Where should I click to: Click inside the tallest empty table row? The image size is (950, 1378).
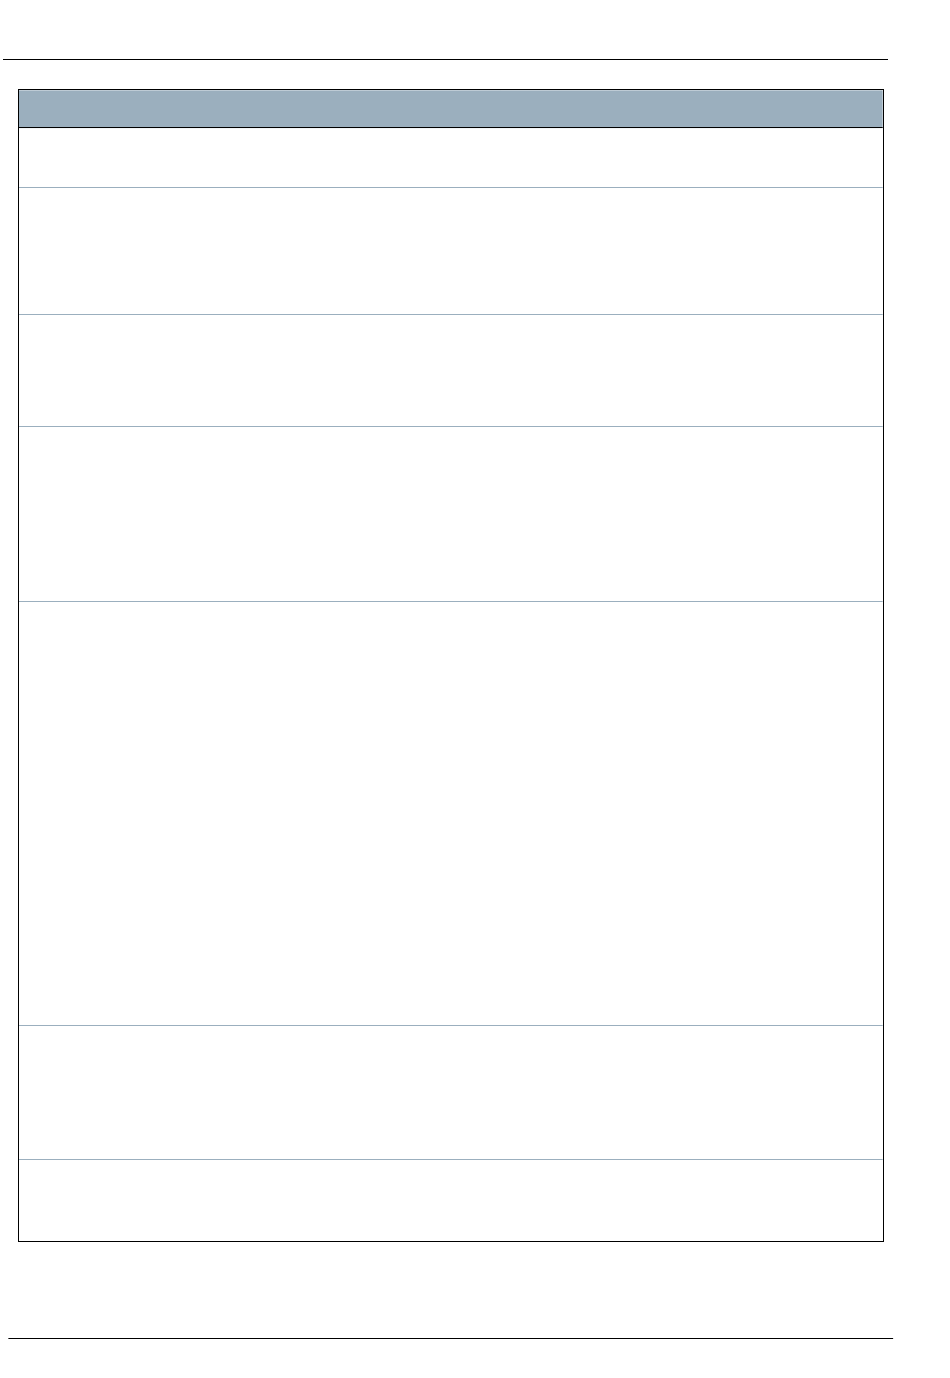click(451, 813)
